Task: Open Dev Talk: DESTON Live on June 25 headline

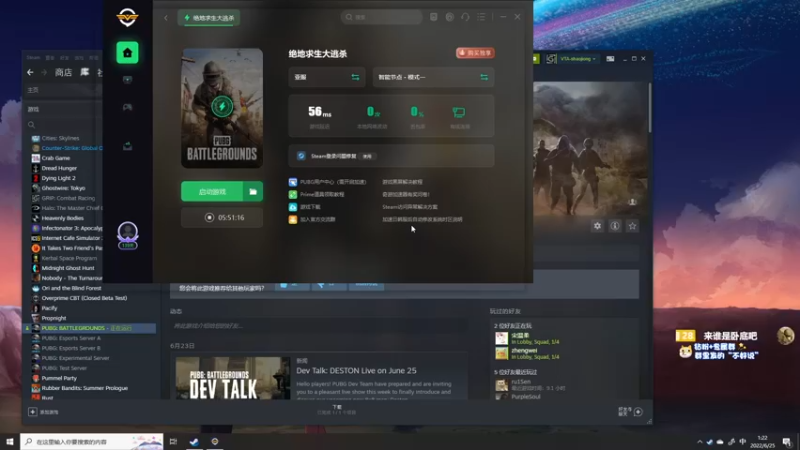Action: [x=356, y=370]
